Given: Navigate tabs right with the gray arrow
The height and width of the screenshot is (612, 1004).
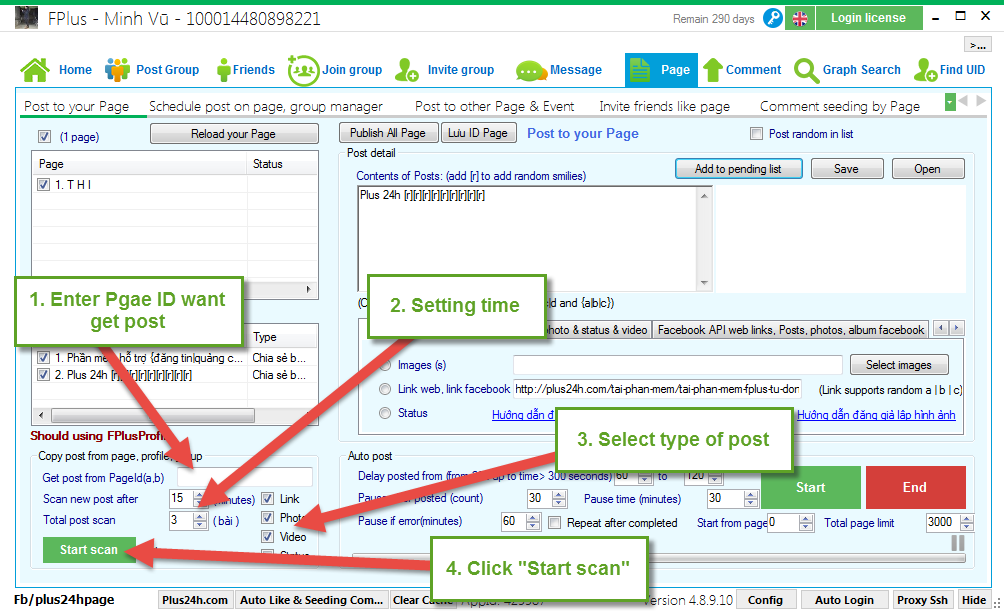Looking at the screenshot, I should click(x=980, y=101).
